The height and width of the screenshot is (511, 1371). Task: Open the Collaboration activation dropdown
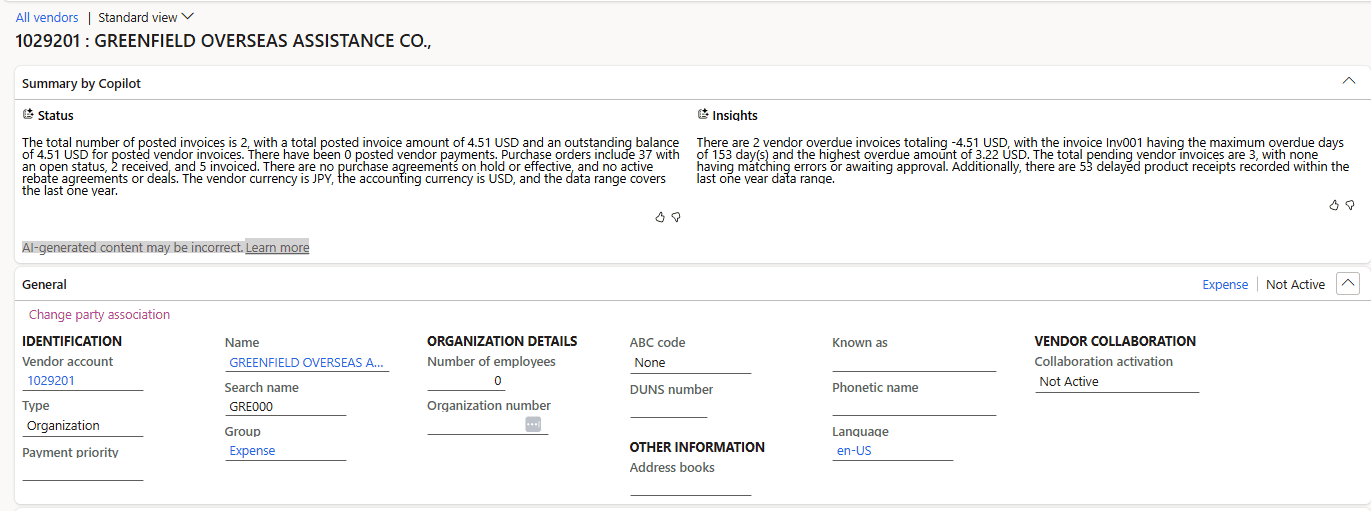tap(1115, 382)
